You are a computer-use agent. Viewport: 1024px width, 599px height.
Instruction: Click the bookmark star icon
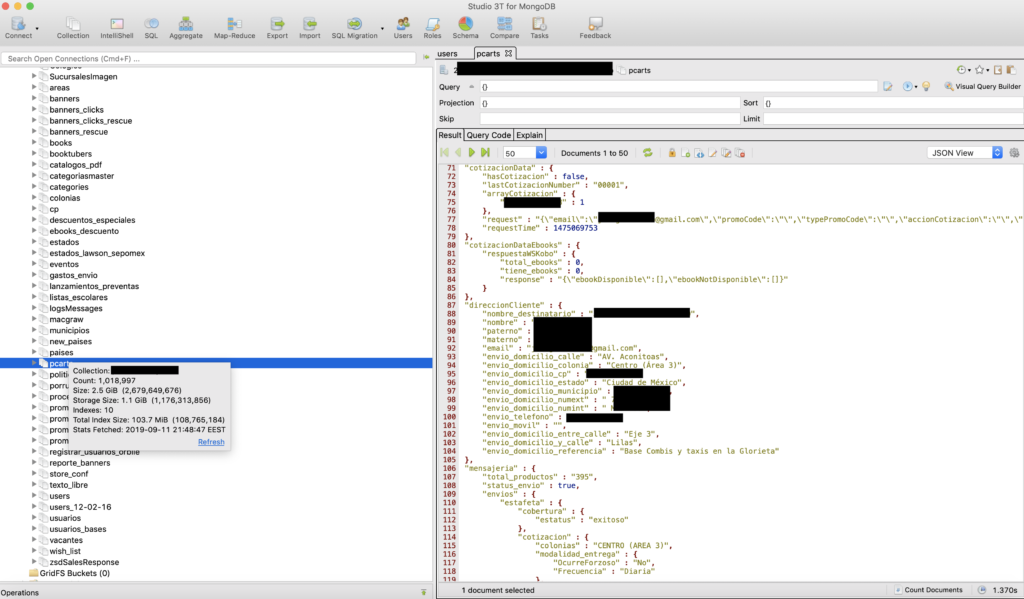[980, 70]
